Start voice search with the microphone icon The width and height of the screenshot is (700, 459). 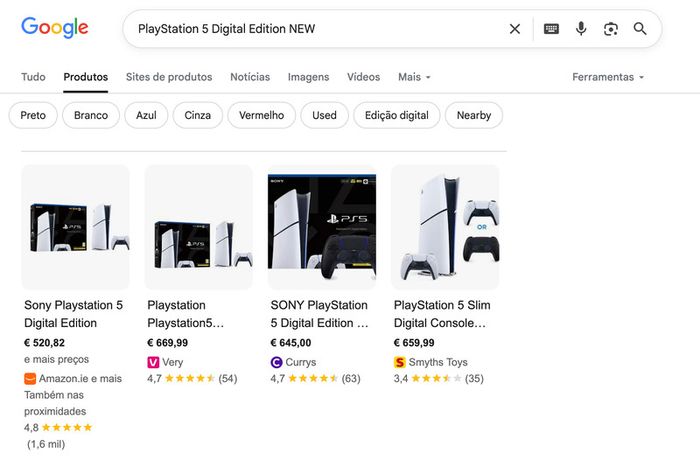click(581, 29)
